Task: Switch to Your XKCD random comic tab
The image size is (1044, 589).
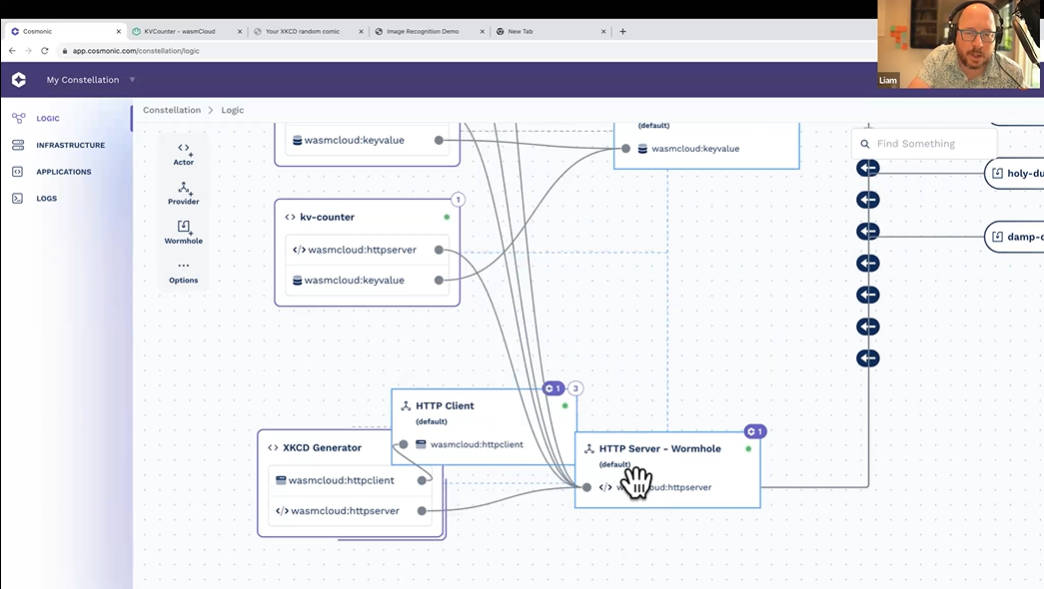Action: tap(308, 31)
